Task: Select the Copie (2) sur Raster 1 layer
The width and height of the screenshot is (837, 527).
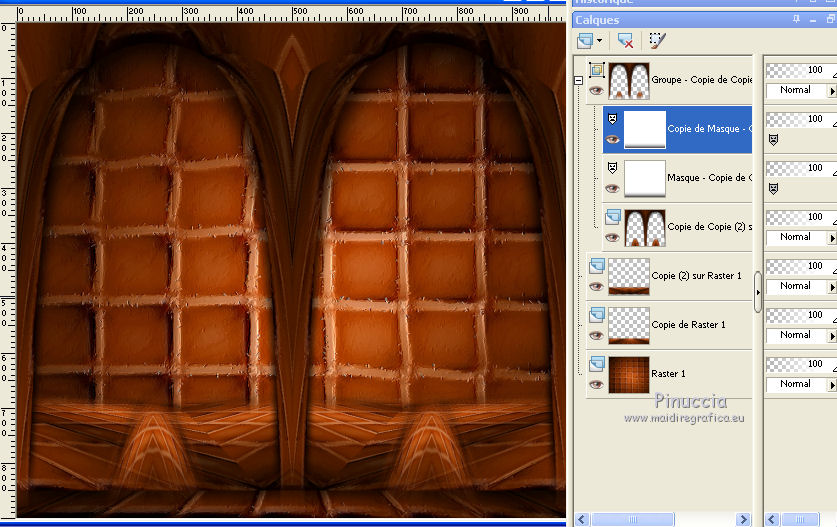Action: pos(696,276)
